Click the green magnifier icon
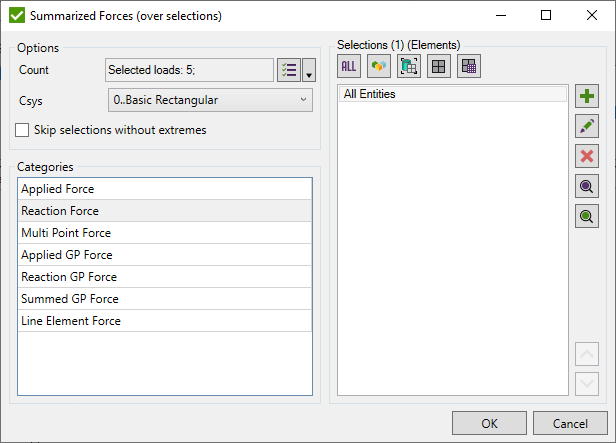The width and height of the screenshot is (616, 443). [587, 216]
